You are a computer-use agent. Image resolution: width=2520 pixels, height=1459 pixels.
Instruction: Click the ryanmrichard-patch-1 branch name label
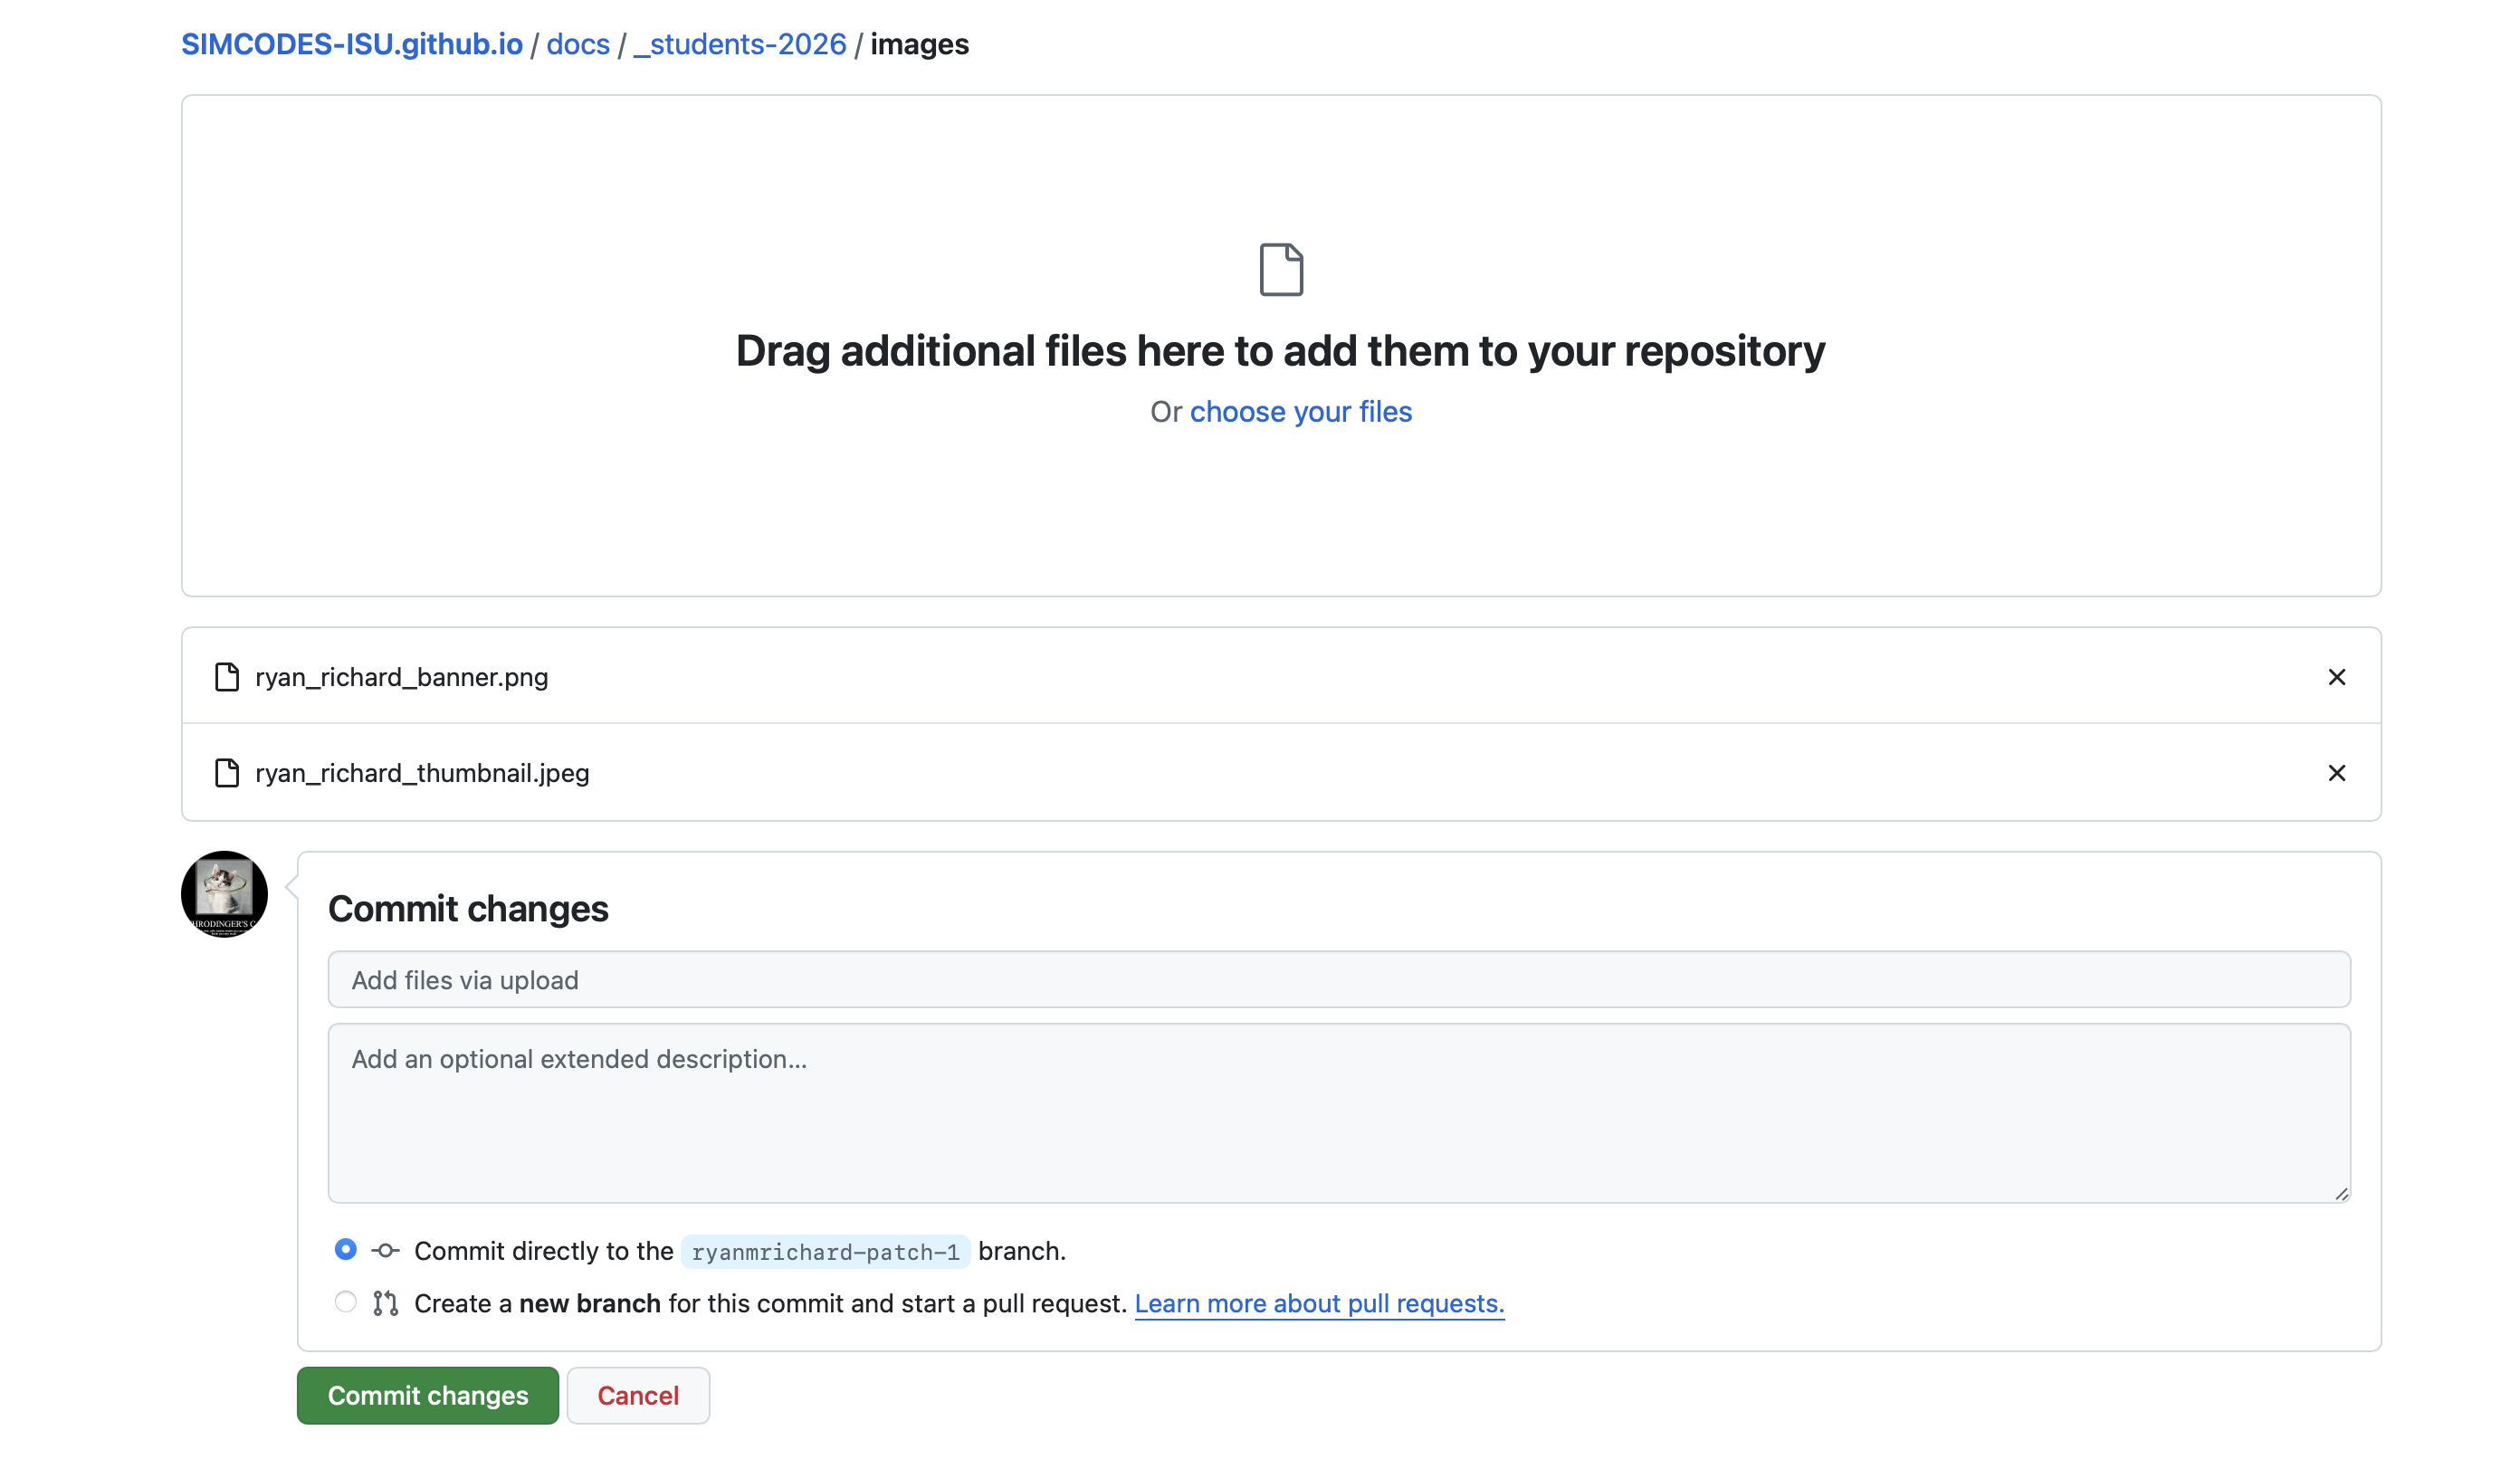pyautogui.click(x=824, y=1250)
